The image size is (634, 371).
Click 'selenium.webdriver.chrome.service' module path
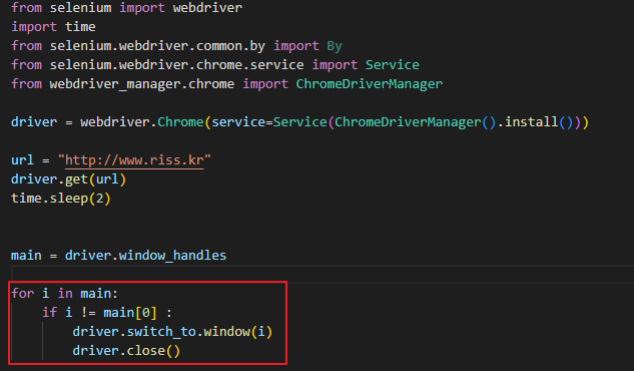[177, 65]
